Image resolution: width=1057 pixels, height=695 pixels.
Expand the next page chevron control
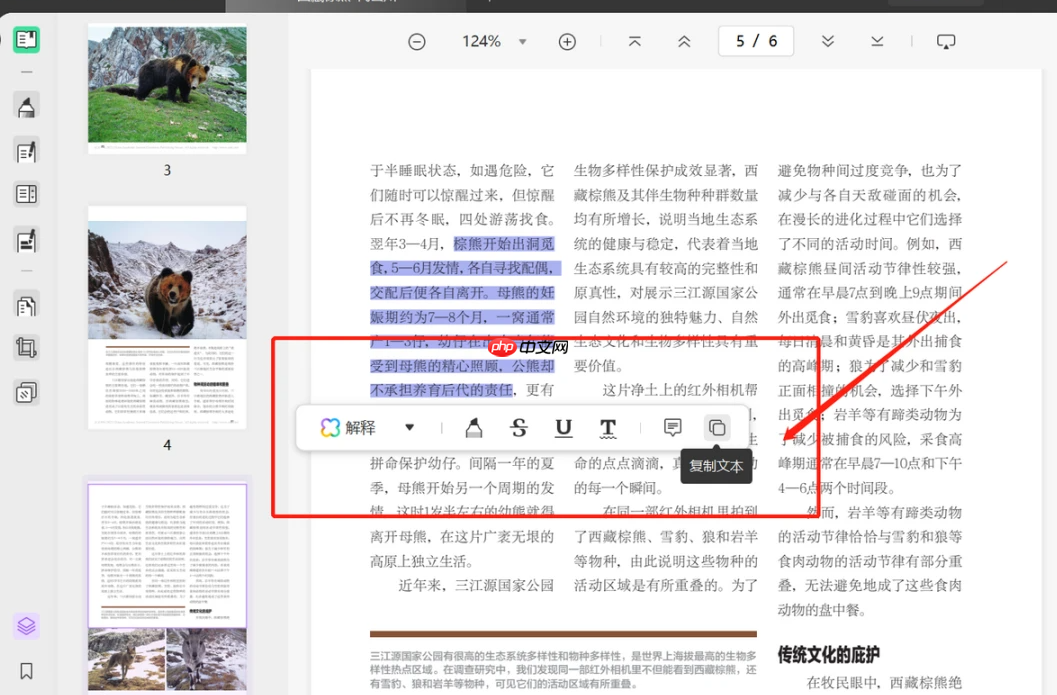(x=827, y=41)
